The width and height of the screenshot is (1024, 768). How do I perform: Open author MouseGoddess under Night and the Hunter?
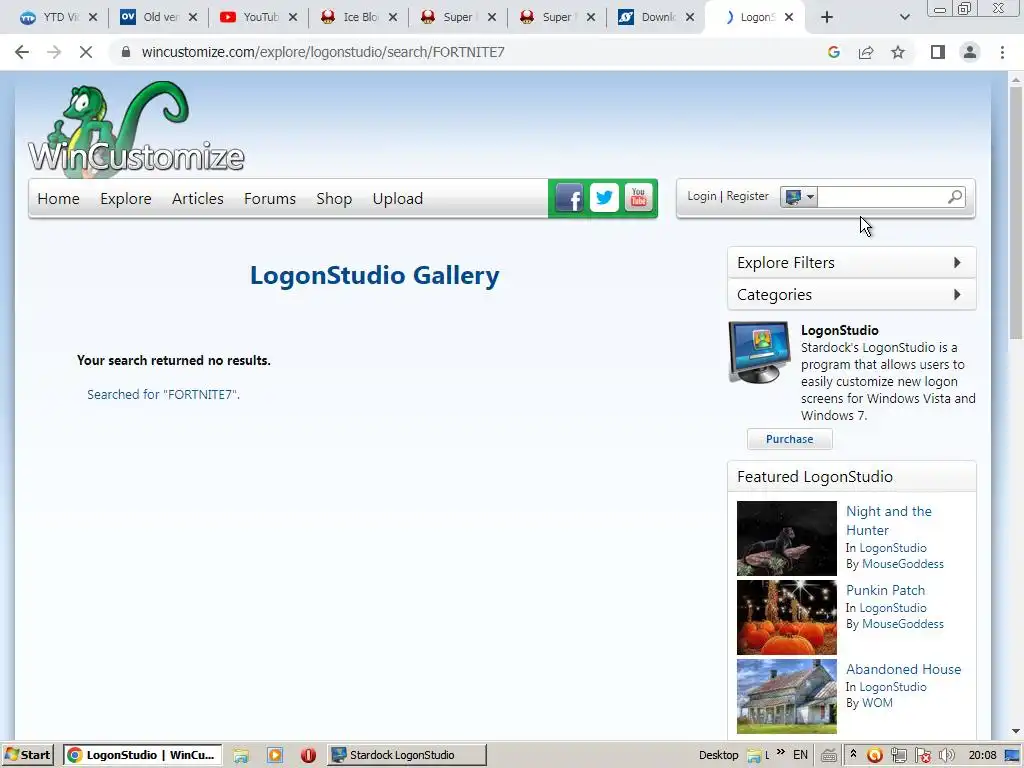[x=903, y=564]
